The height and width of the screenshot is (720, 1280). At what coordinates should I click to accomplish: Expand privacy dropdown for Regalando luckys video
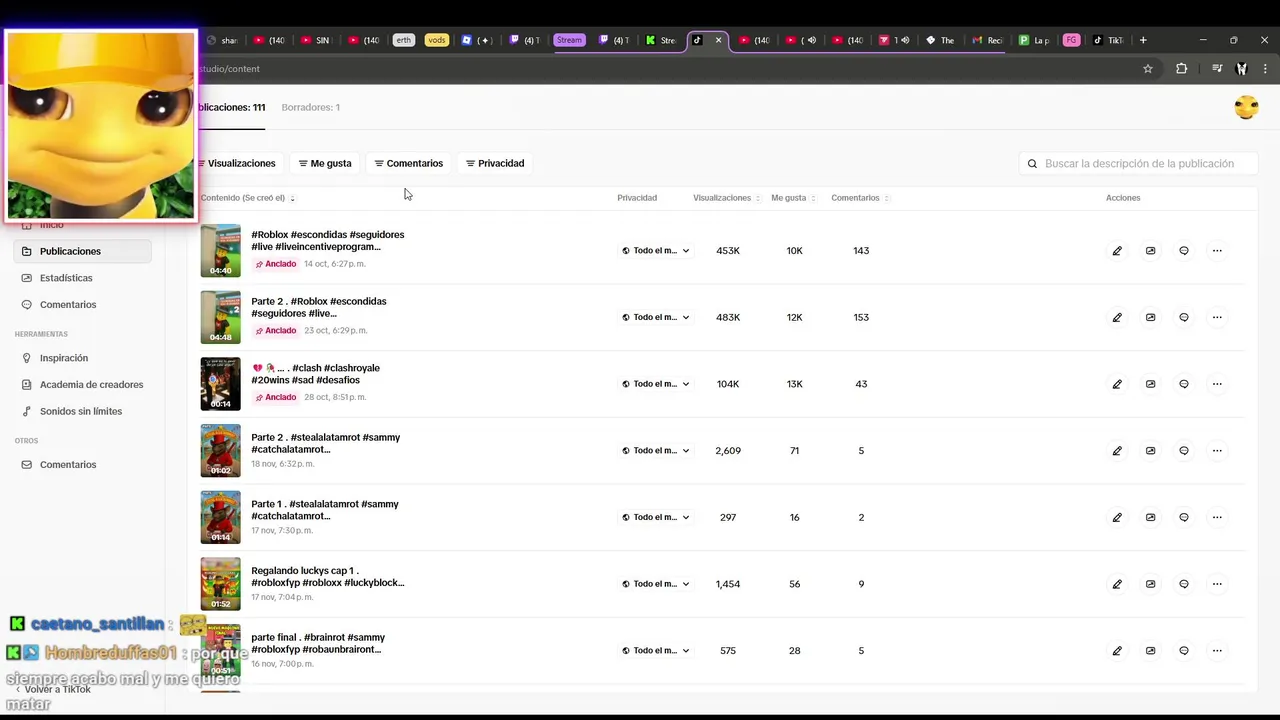[x=656, y=584]
